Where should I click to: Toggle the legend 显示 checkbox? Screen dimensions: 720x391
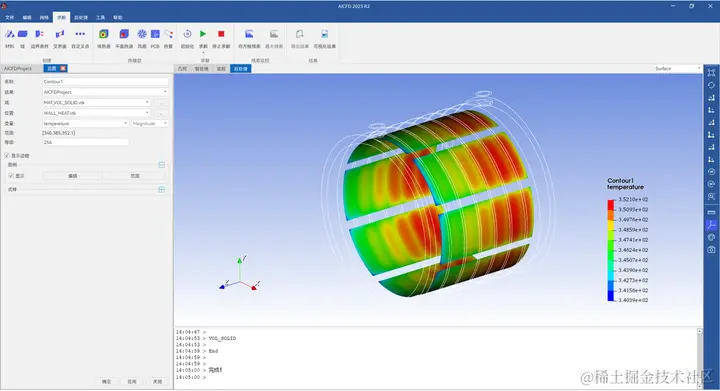(11, 176)
